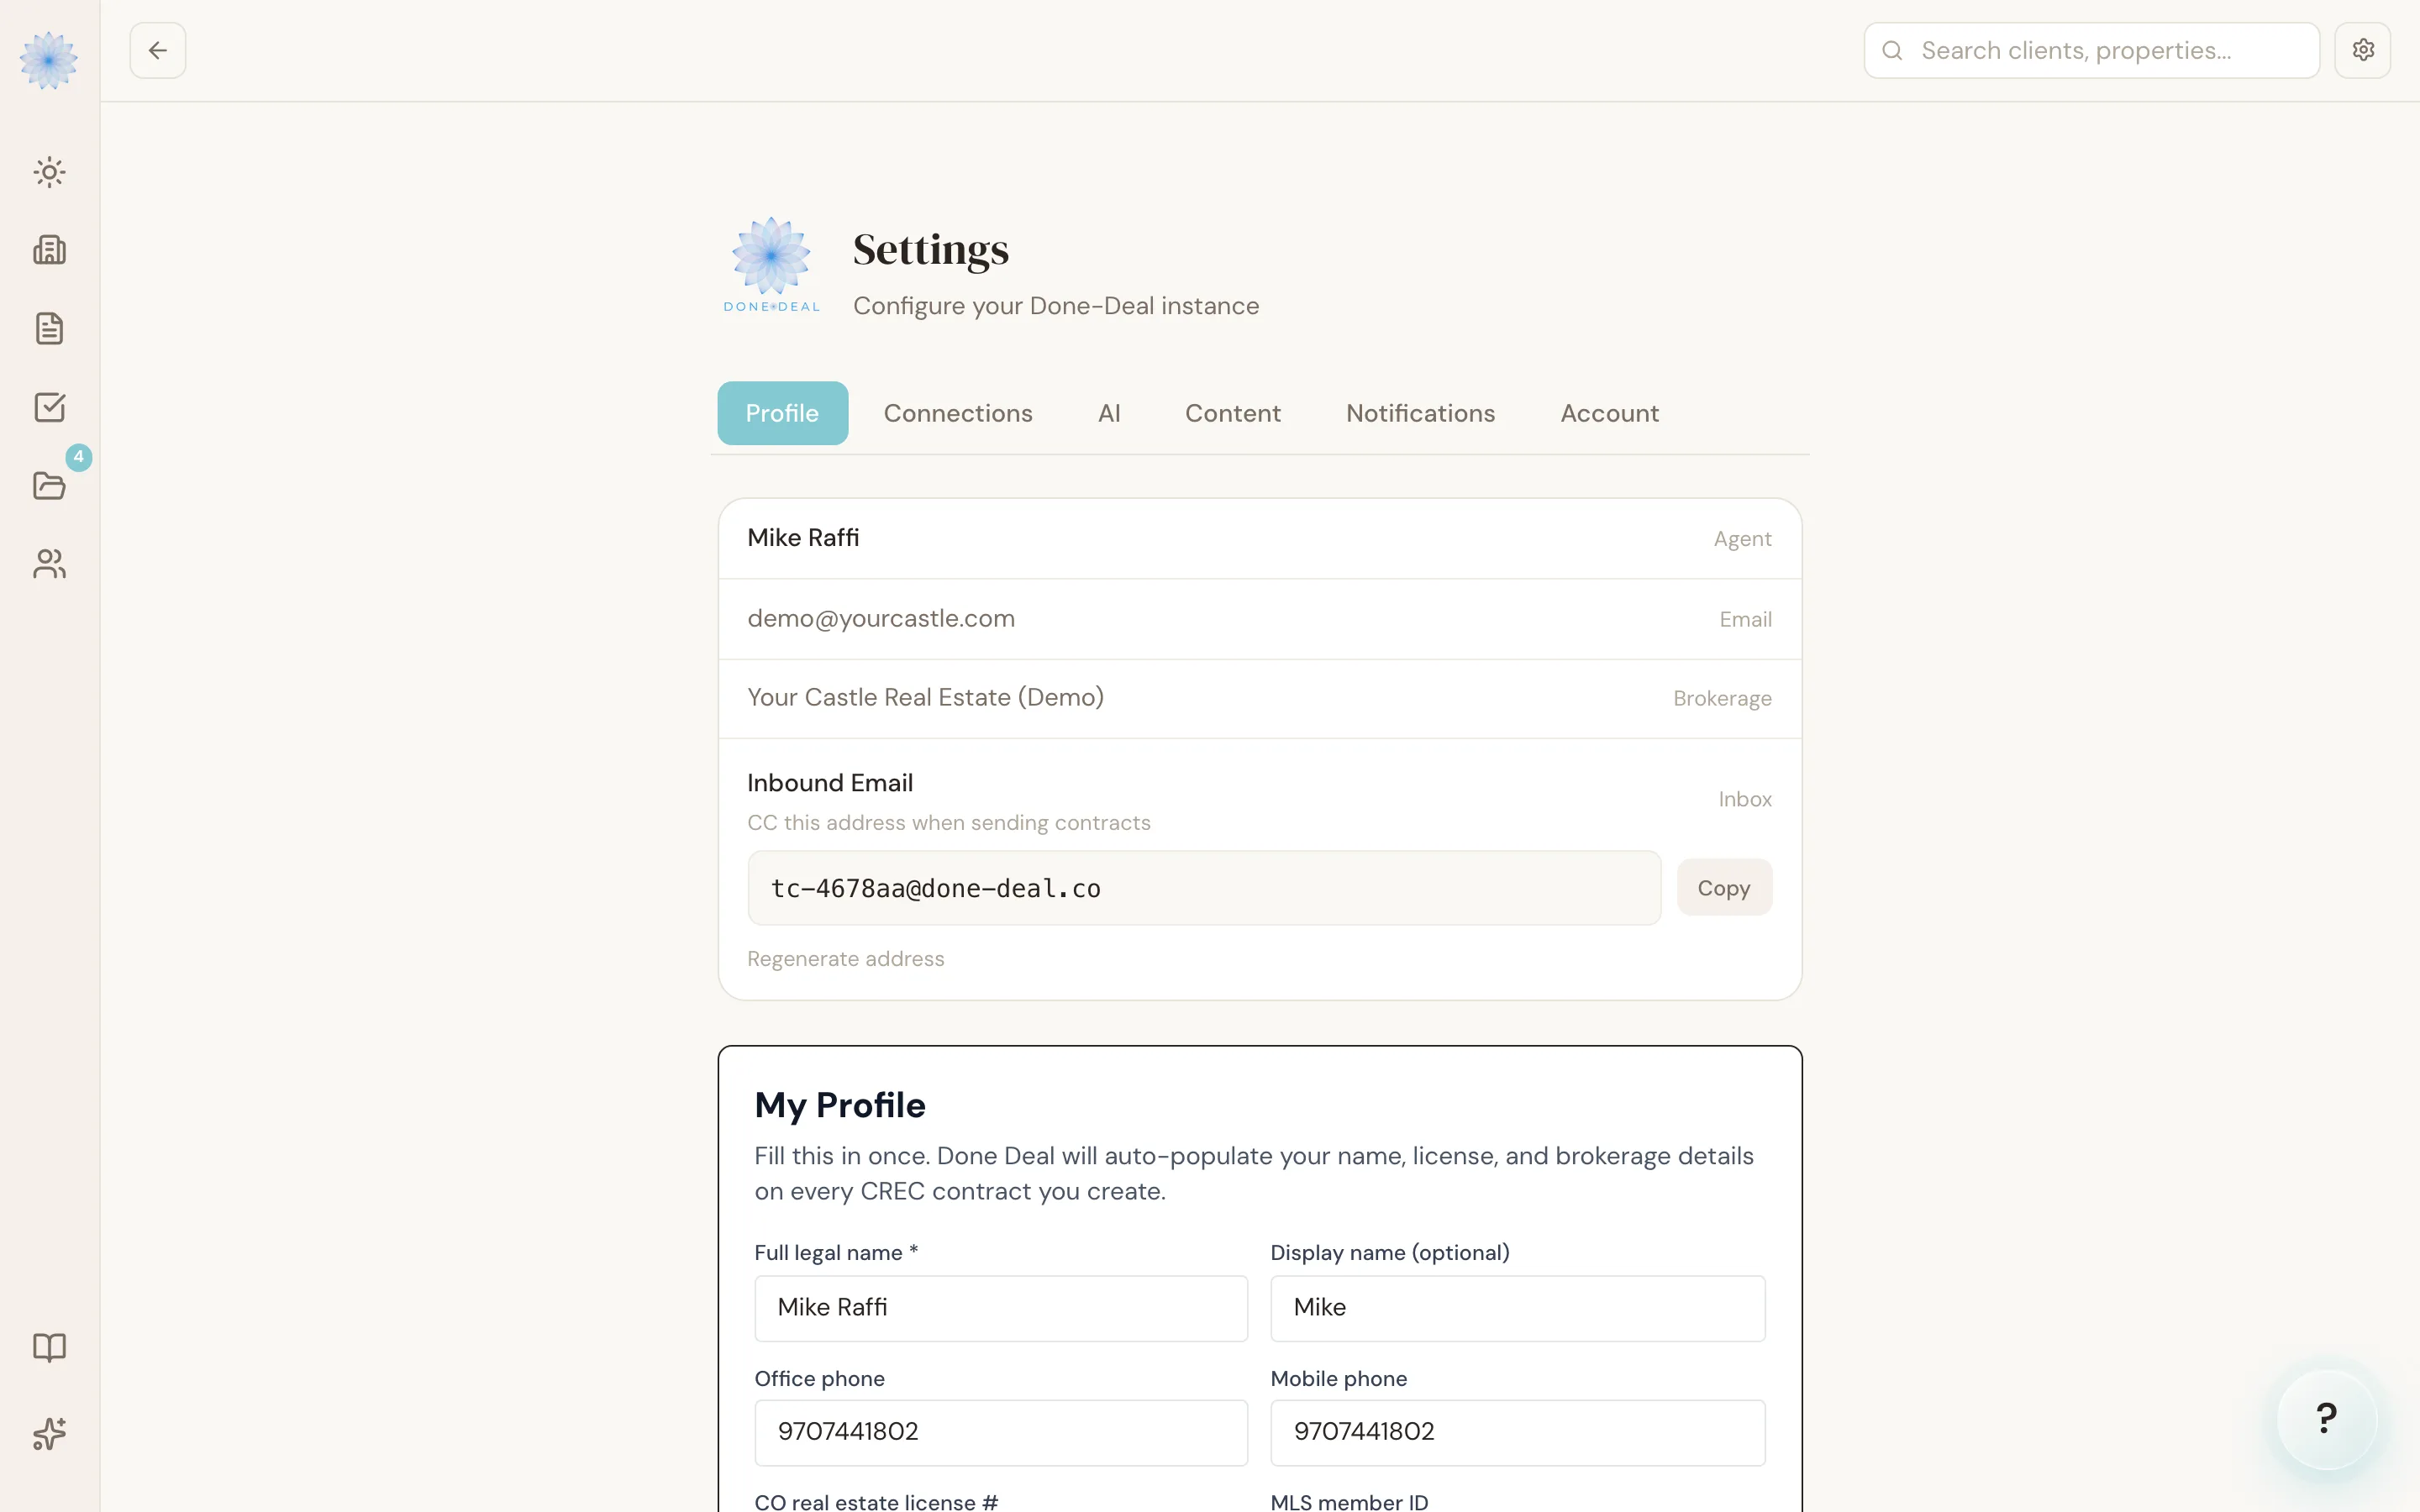Click the Done Deal logo beside Settings heading

771,265
